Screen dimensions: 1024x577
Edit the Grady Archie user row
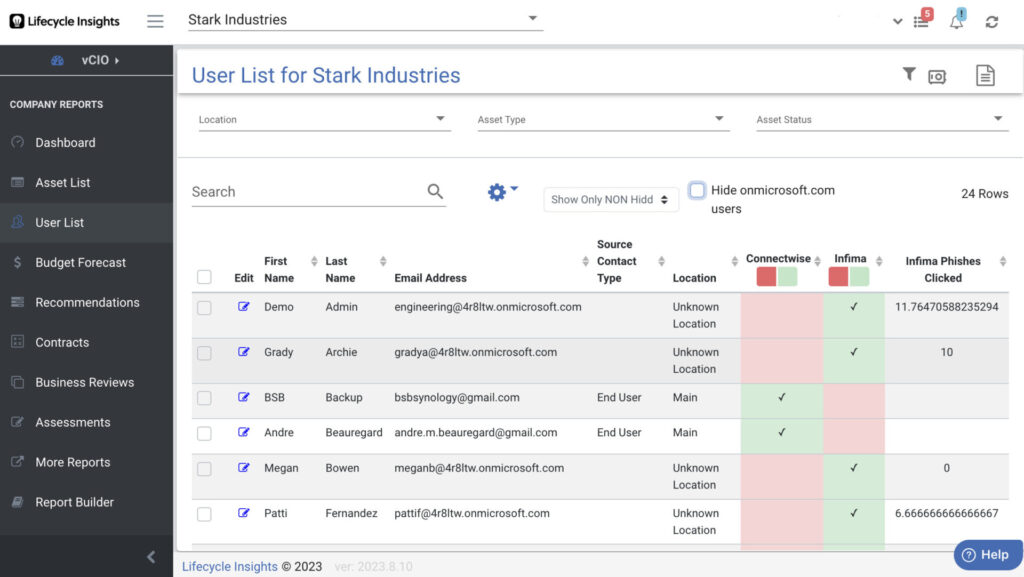pyautogui.click(x=244, y=352)
